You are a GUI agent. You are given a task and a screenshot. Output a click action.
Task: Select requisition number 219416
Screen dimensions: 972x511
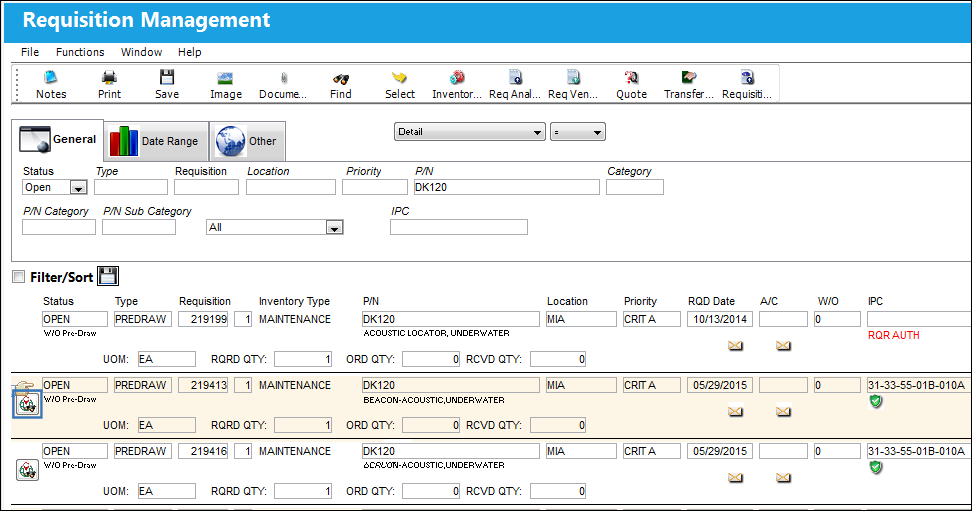tap(203, 451)
